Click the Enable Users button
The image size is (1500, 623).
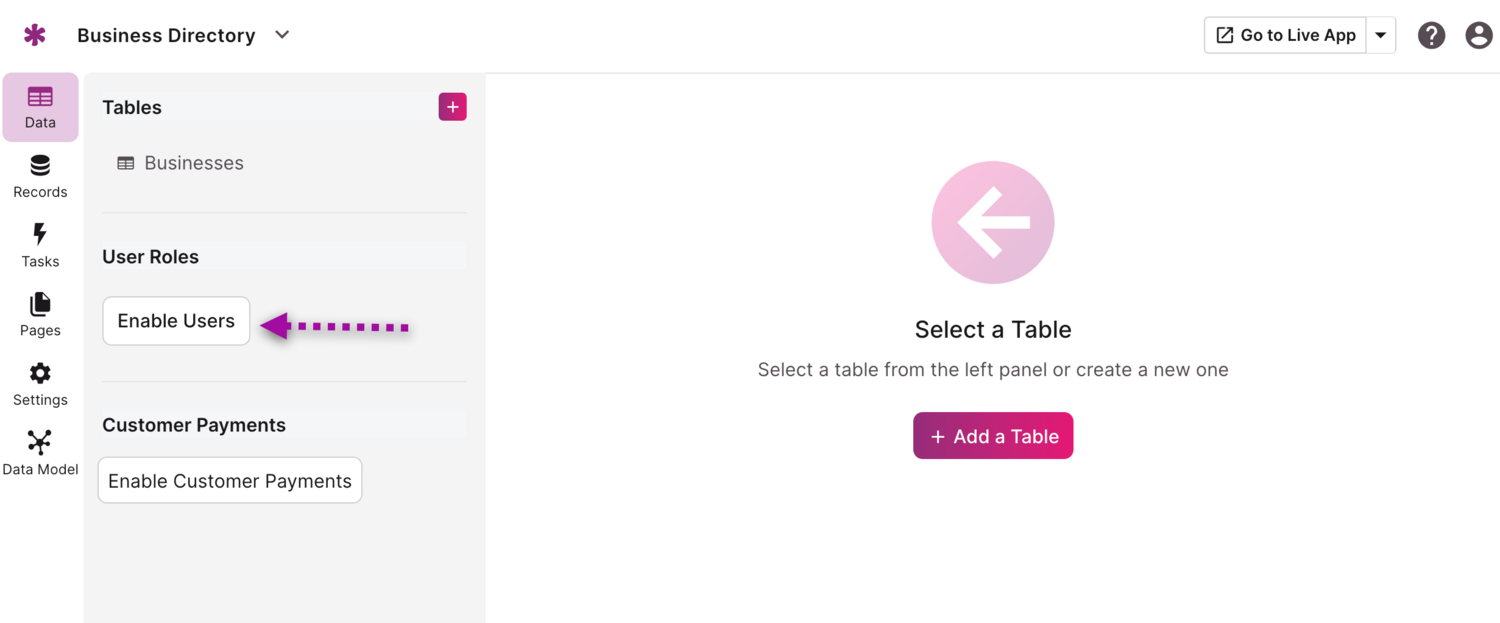click(176, 321)
